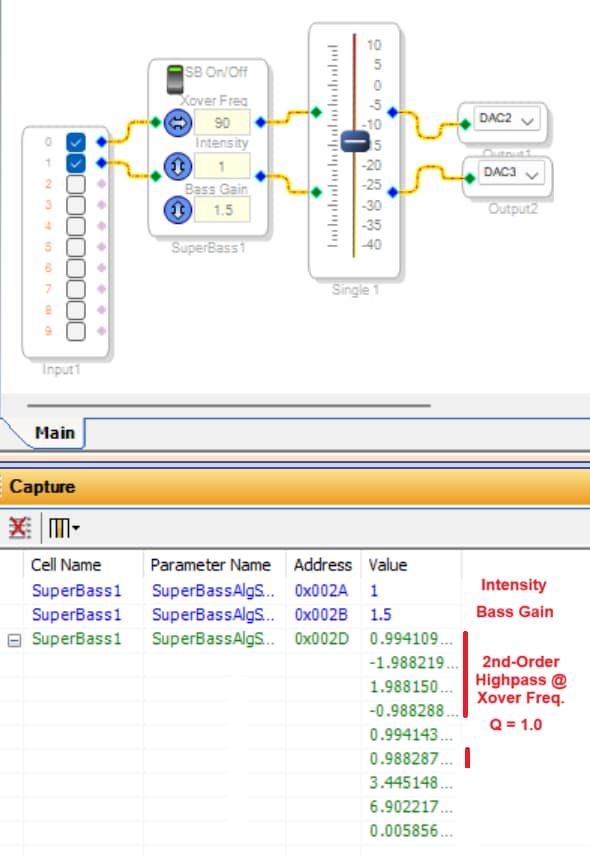Edit the Bass Gain value 1.5
The image size is (590, 857).
(x=222, y=210)
